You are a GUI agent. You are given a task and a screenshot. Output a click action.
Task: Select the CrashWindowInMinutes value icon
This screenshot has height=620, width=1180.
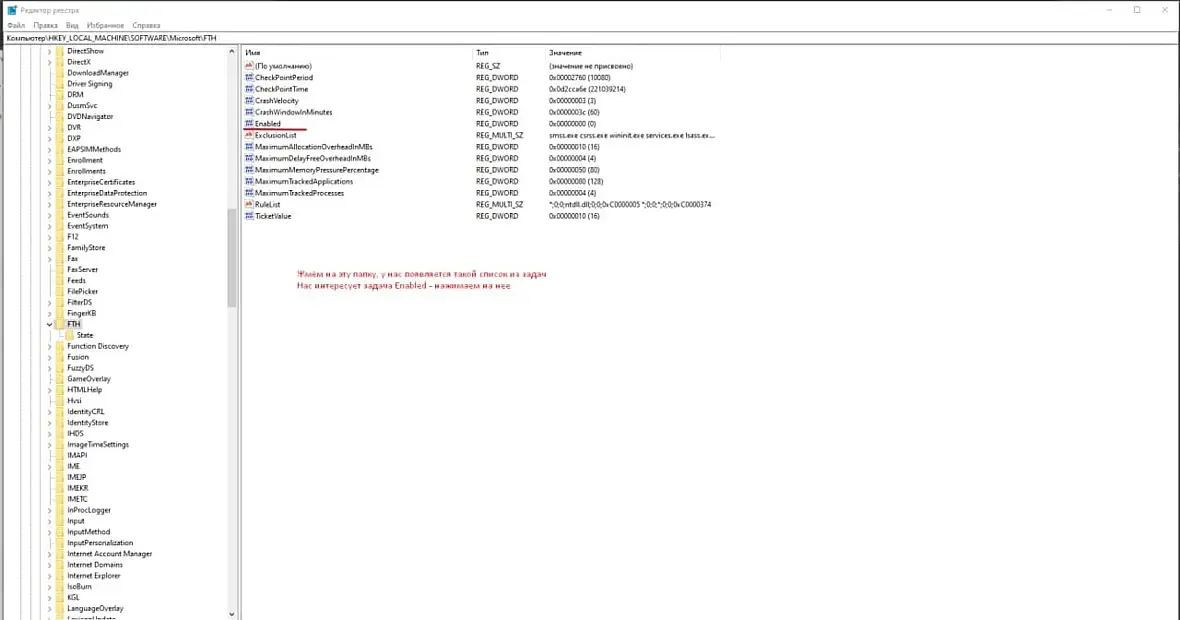pos(249,112)
